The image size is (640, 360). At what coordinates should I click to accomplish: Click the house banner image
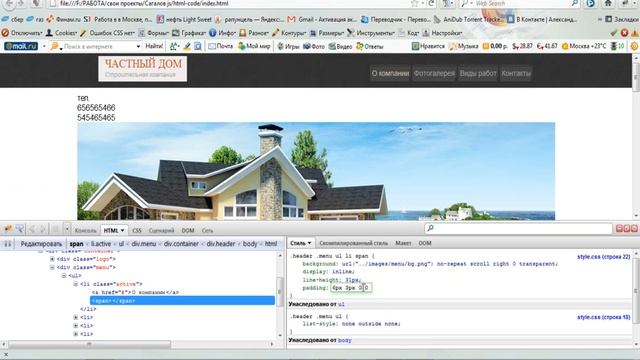(316, 171)
